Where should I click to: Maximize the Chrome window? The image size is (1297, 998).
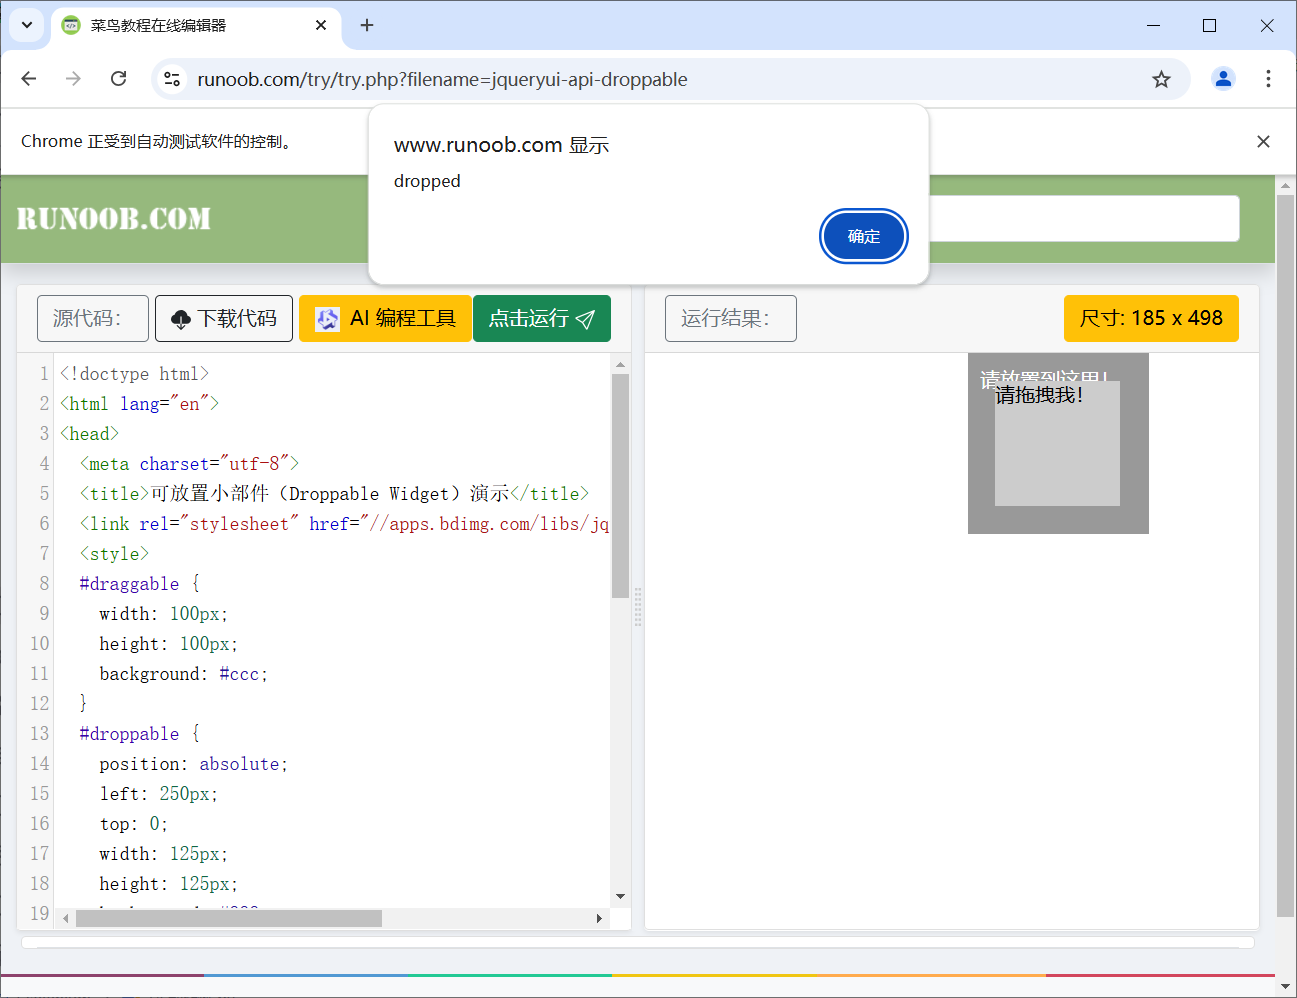1209,25
